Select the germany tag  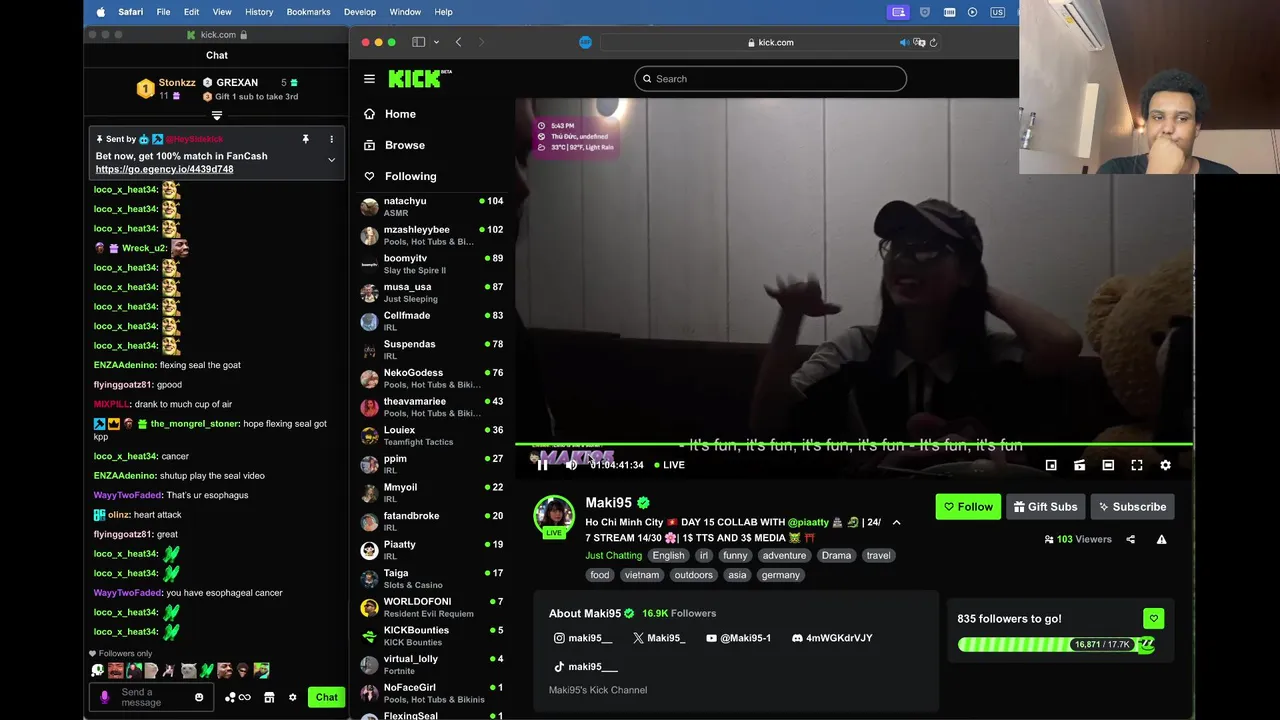tap(780, 575)
